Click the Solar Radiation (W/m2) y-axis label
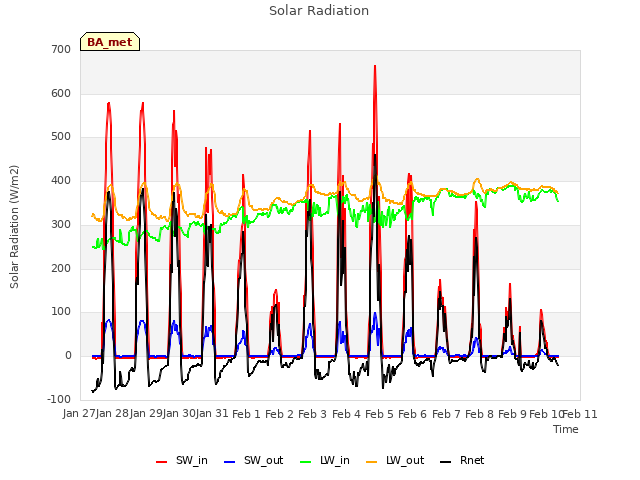The height and width of the screenshot is (480, 640). coord(14,227)
